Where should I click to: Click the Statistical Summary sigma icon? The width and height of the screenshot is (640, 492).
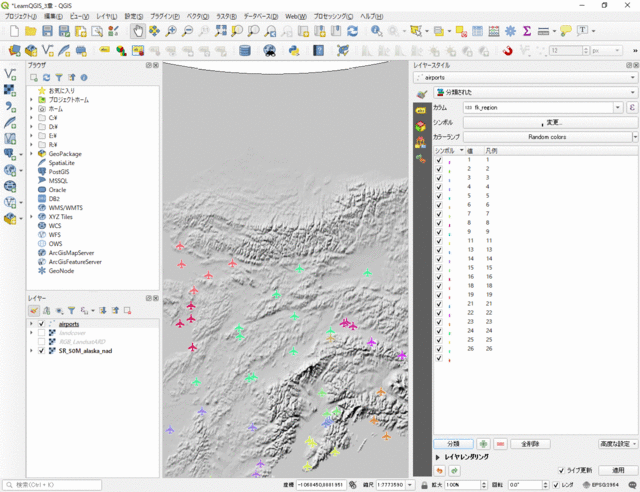click(x=527, y=31)
